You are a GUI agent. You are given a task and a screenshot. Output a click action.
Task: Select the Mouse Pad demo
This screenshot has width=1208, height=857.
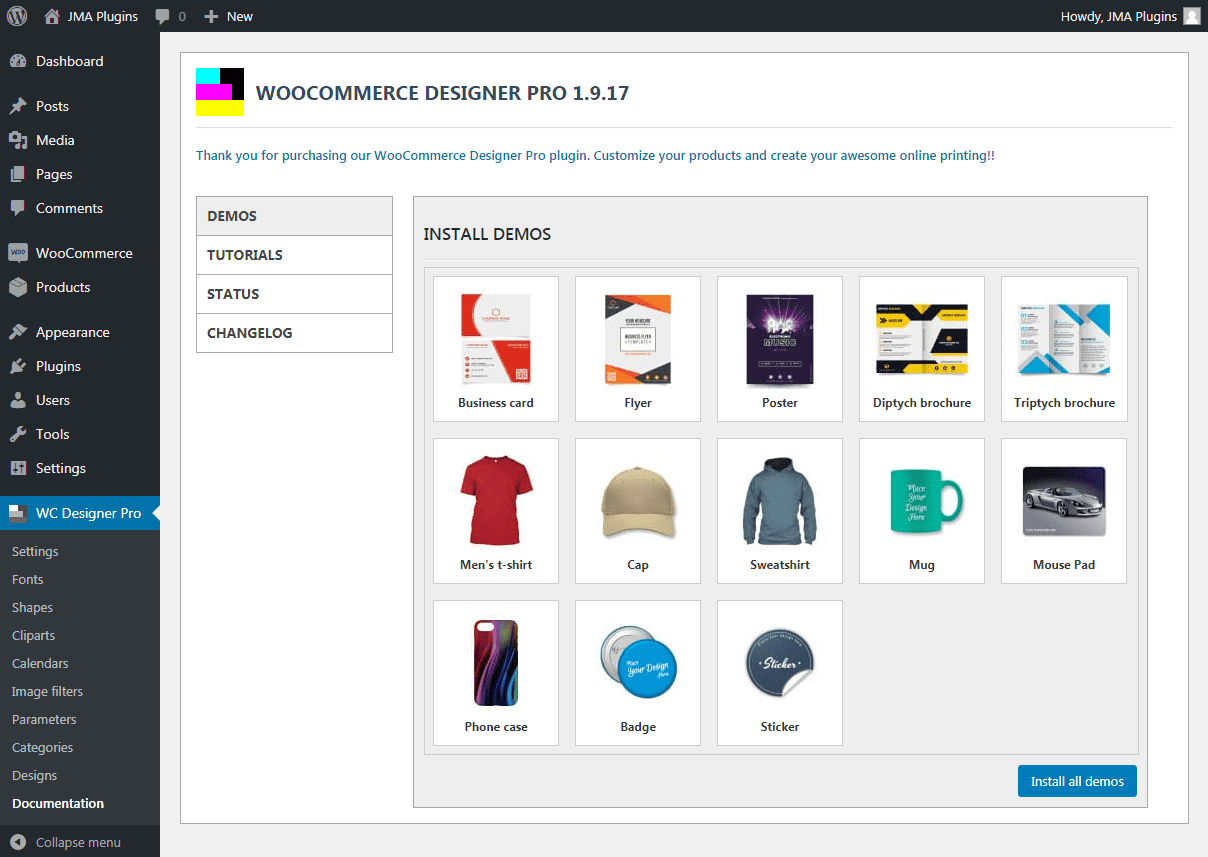tap(1064, 511)
